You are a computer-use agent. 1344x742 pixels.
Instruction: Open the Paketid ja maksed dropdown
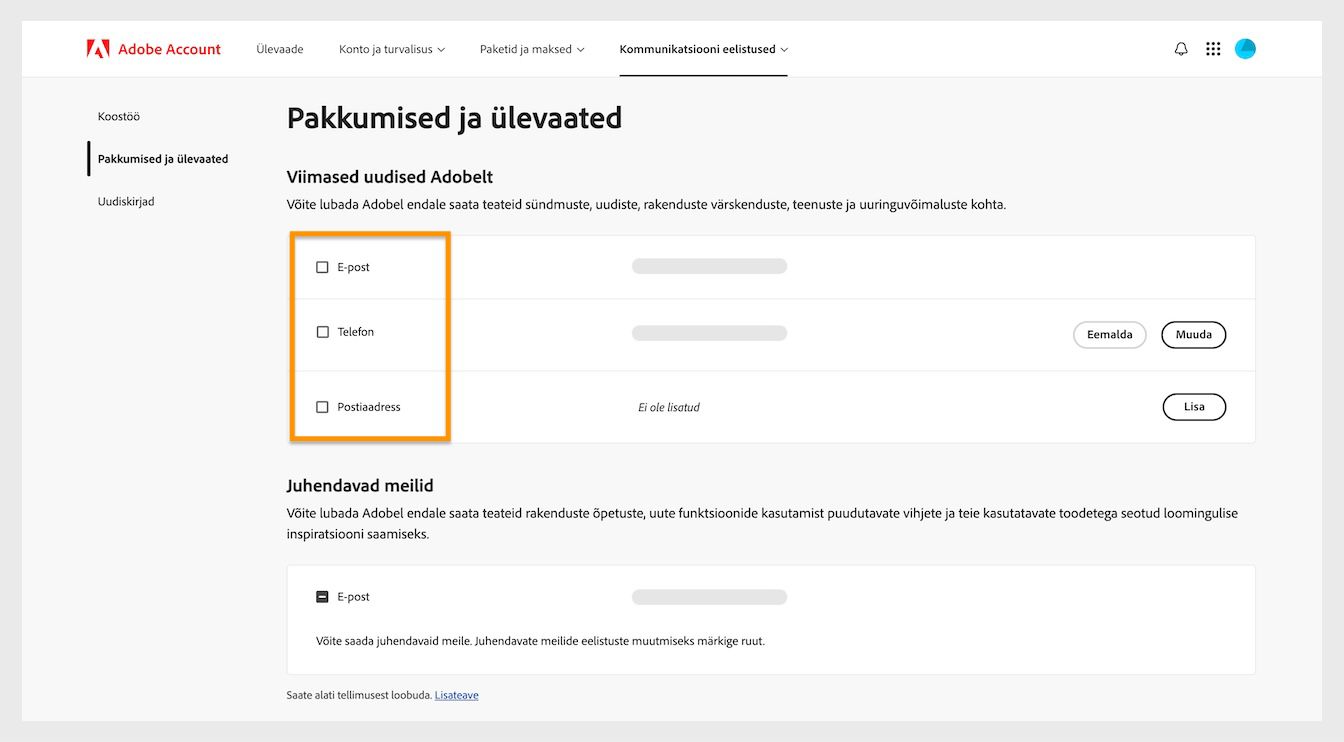point(532,48)
